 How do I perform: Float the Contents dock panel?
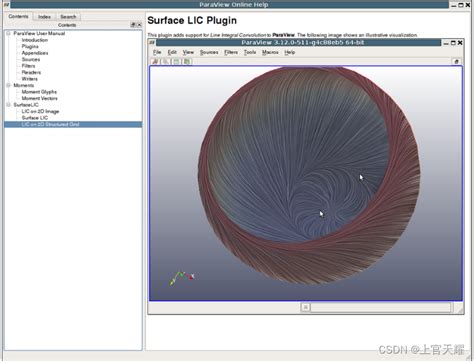pos(133,25)
